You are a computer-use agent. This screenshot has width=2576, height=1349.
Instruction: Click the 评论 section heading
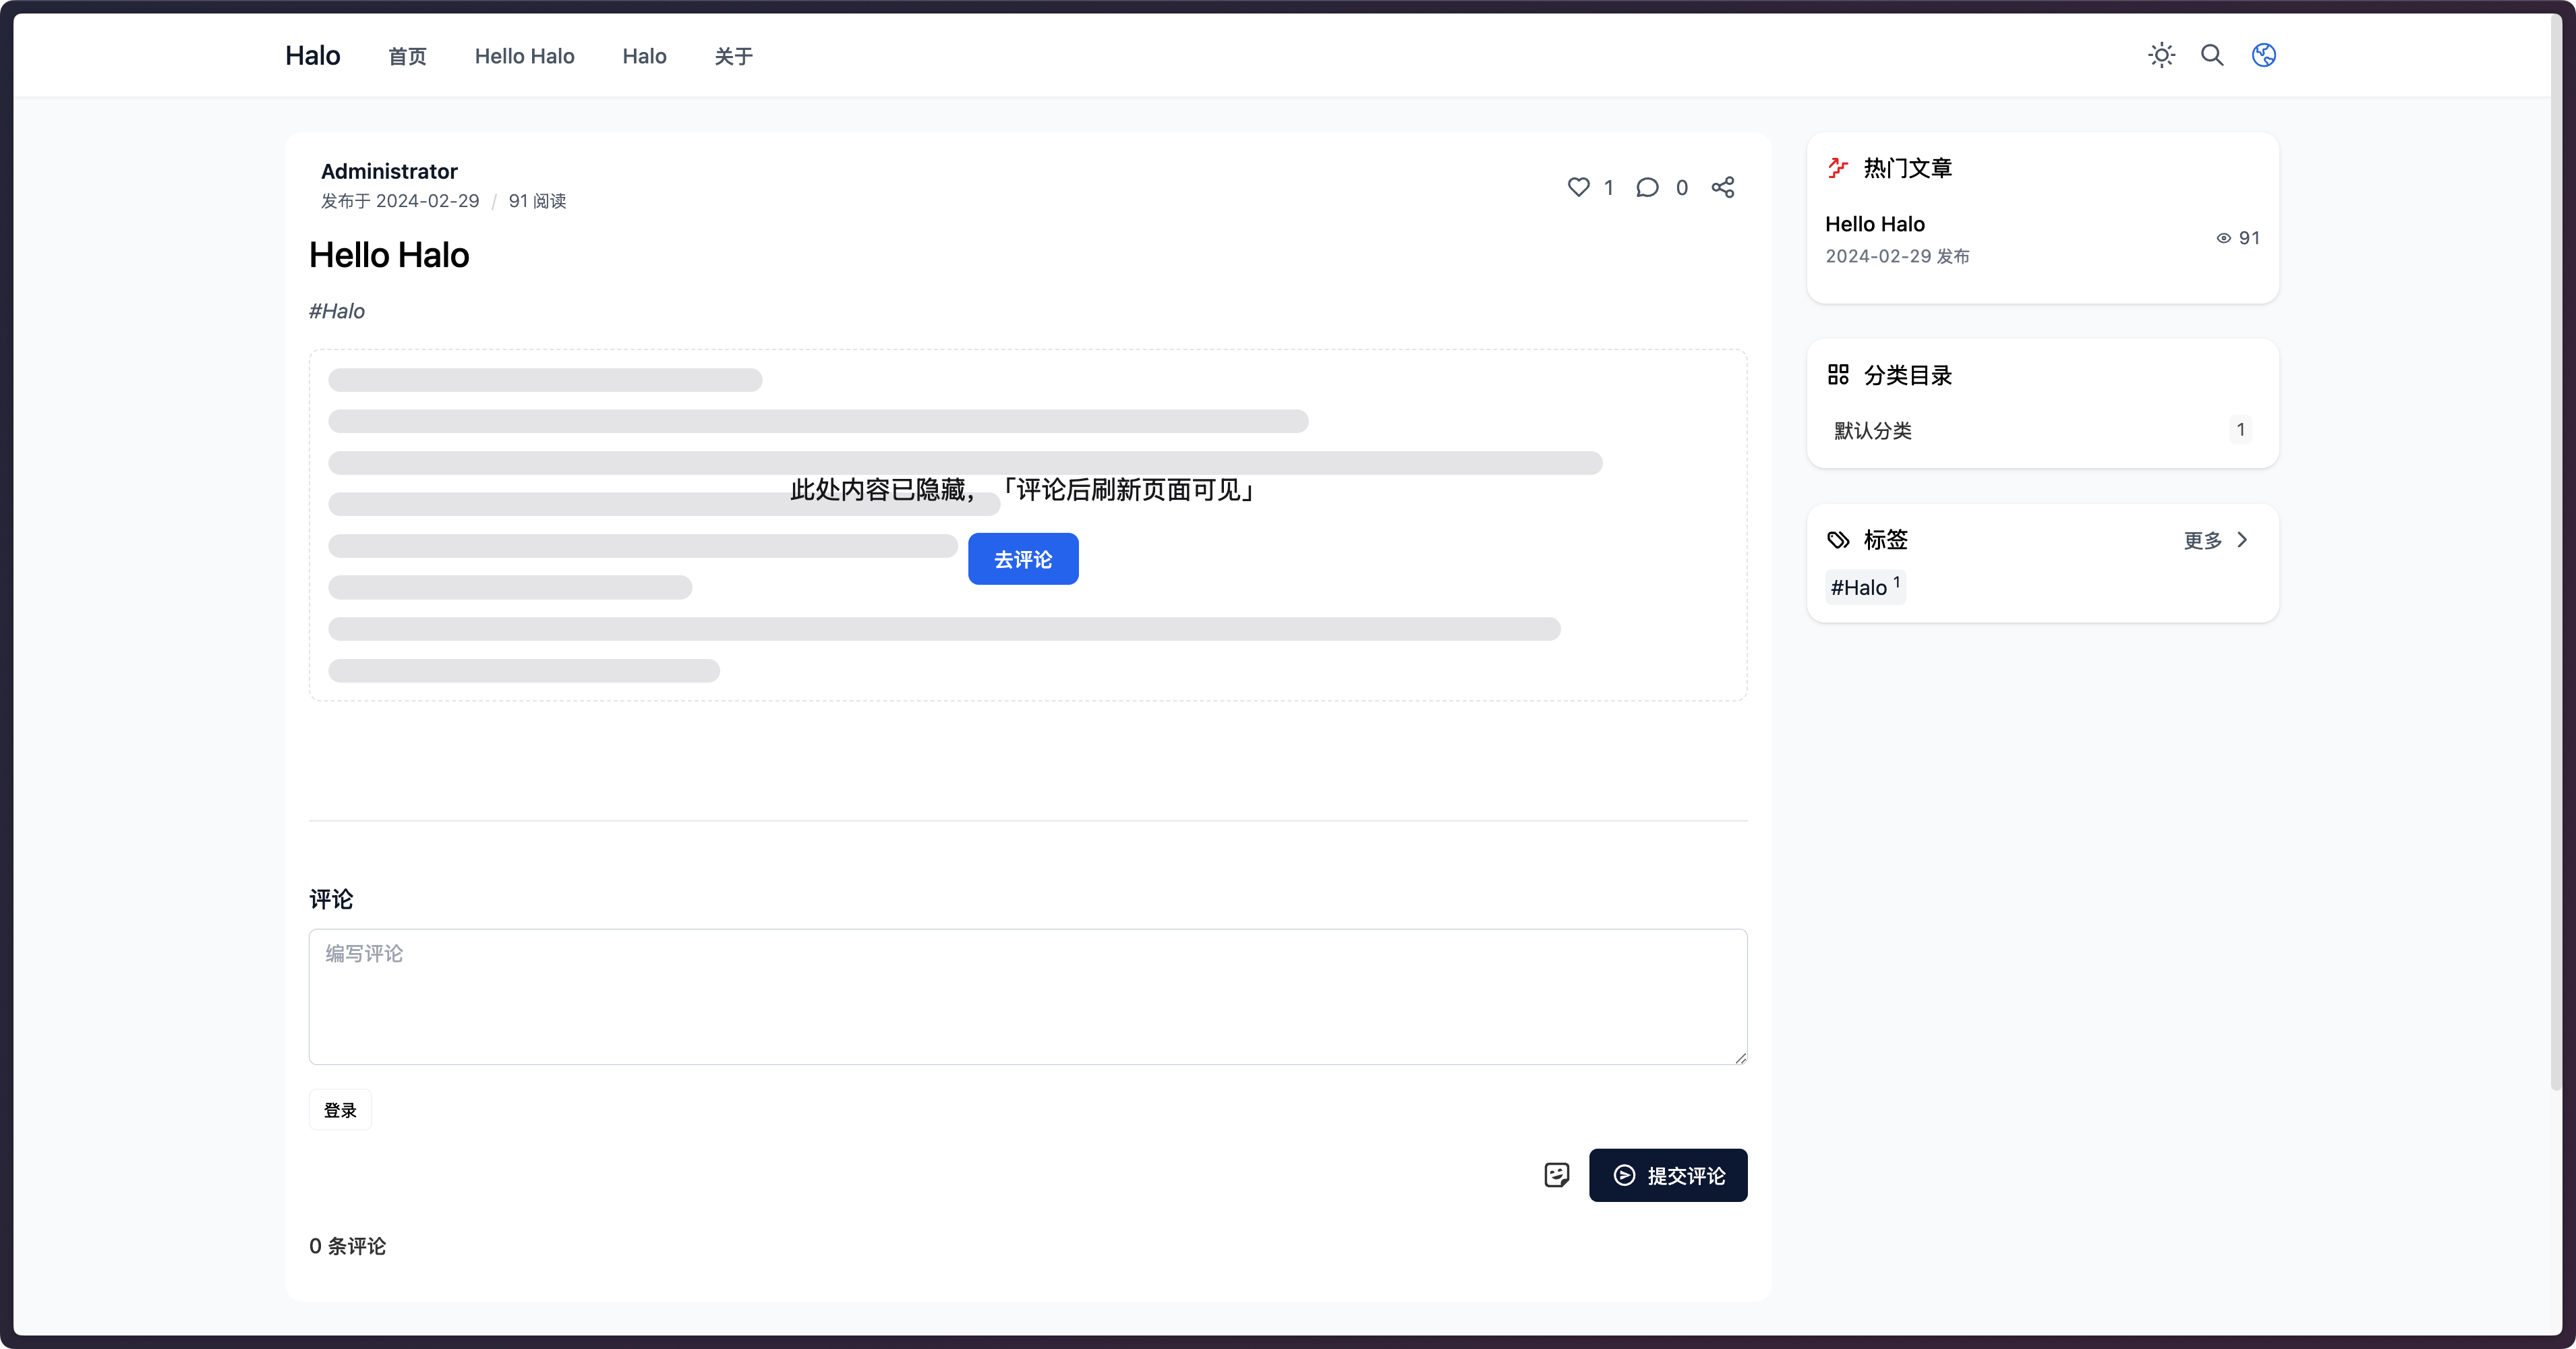tap(331, 899)
